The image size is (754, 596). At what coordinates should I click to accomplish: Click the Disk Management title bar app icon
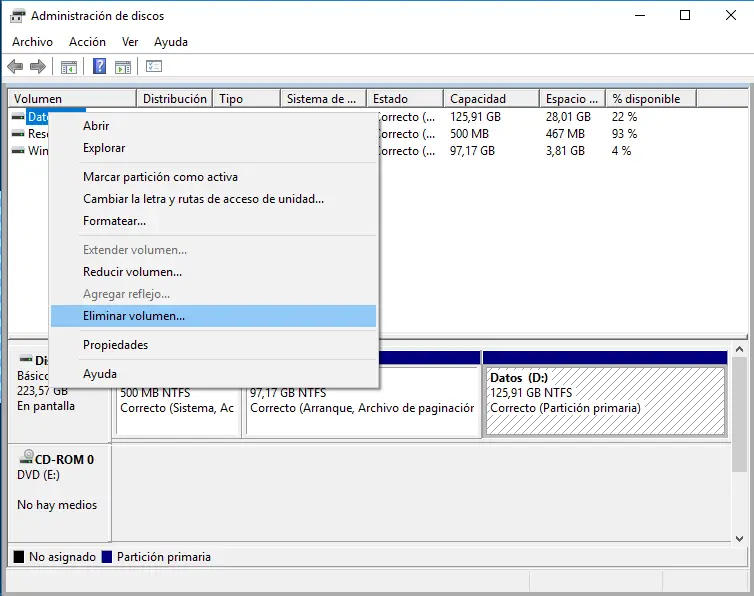18,16
